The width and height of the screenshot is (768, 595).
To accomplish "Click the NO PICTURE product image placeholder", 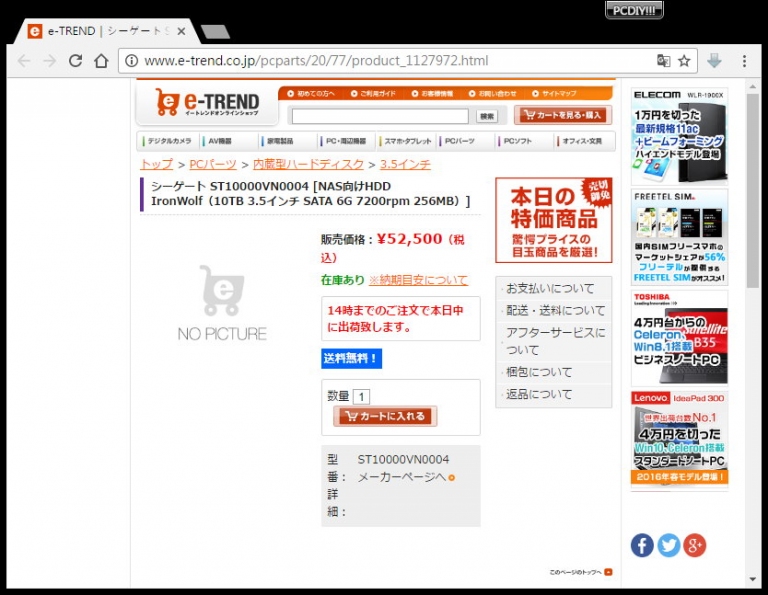I will pos(222,304).
